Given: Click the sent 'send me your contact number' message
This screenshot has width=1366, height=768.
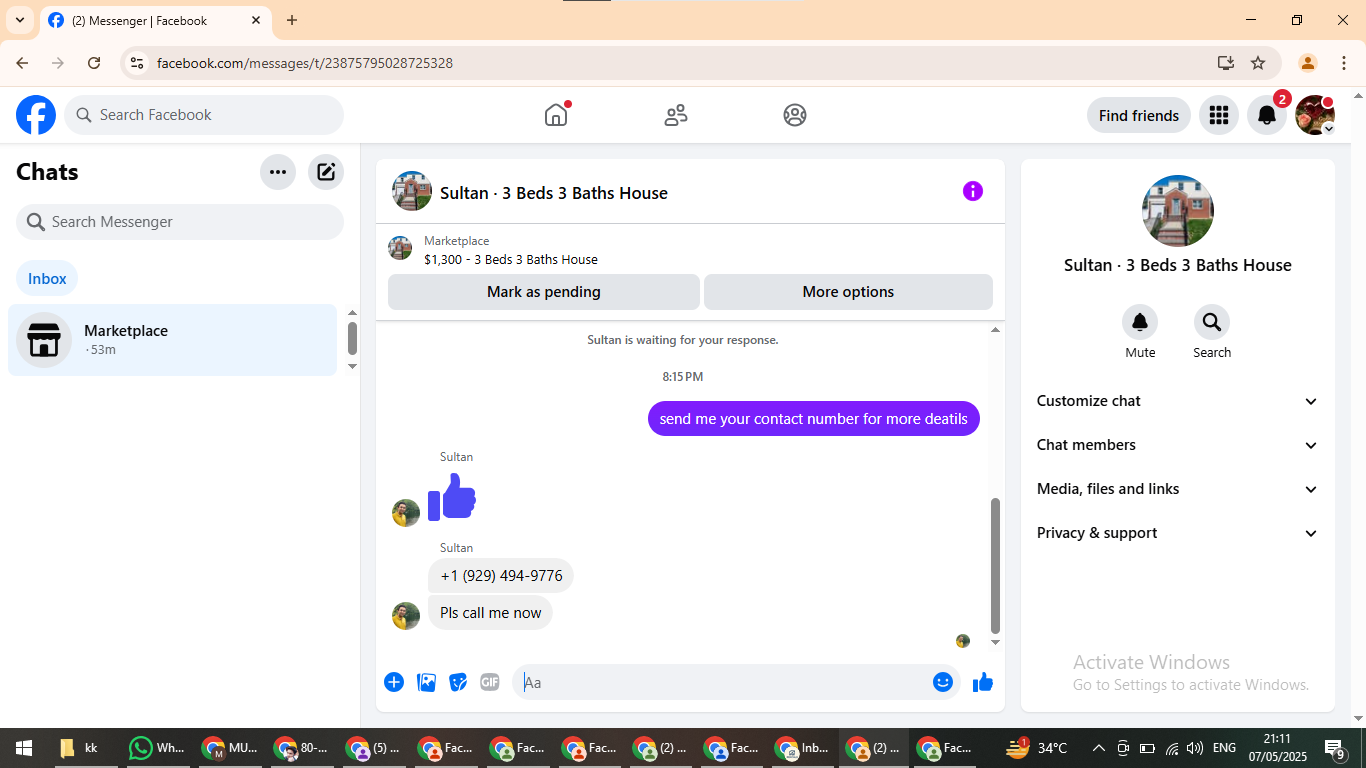Looking at the screenshot, I should [814, 419].
